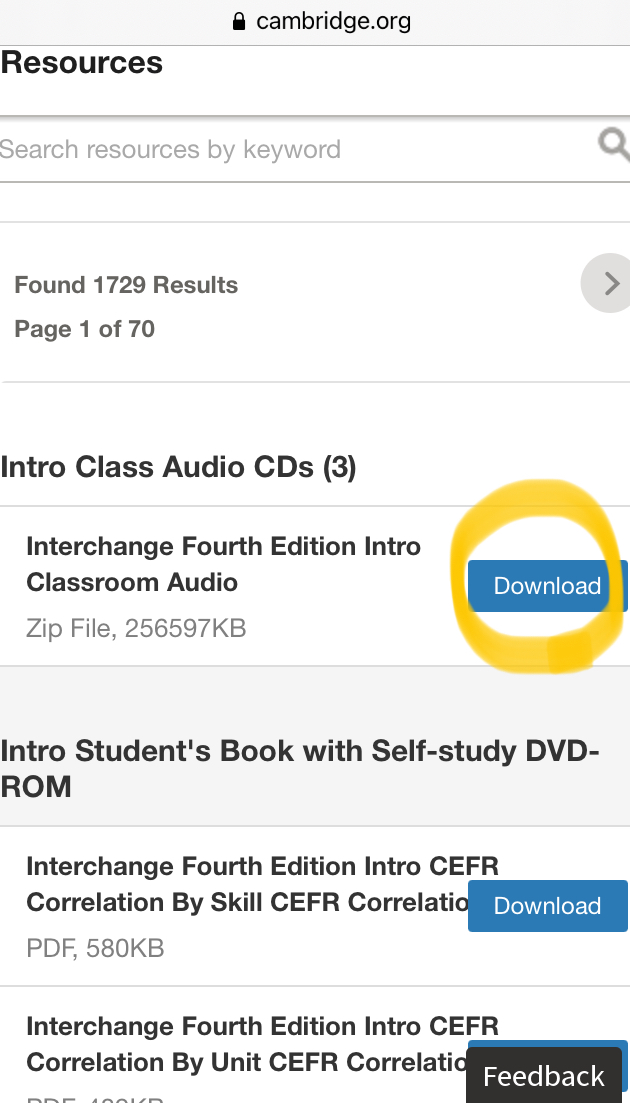This screenshot has height=1103, width=630.
Task: Click the Resources heading
Action: pyautogui.click(x=82, y=62)
